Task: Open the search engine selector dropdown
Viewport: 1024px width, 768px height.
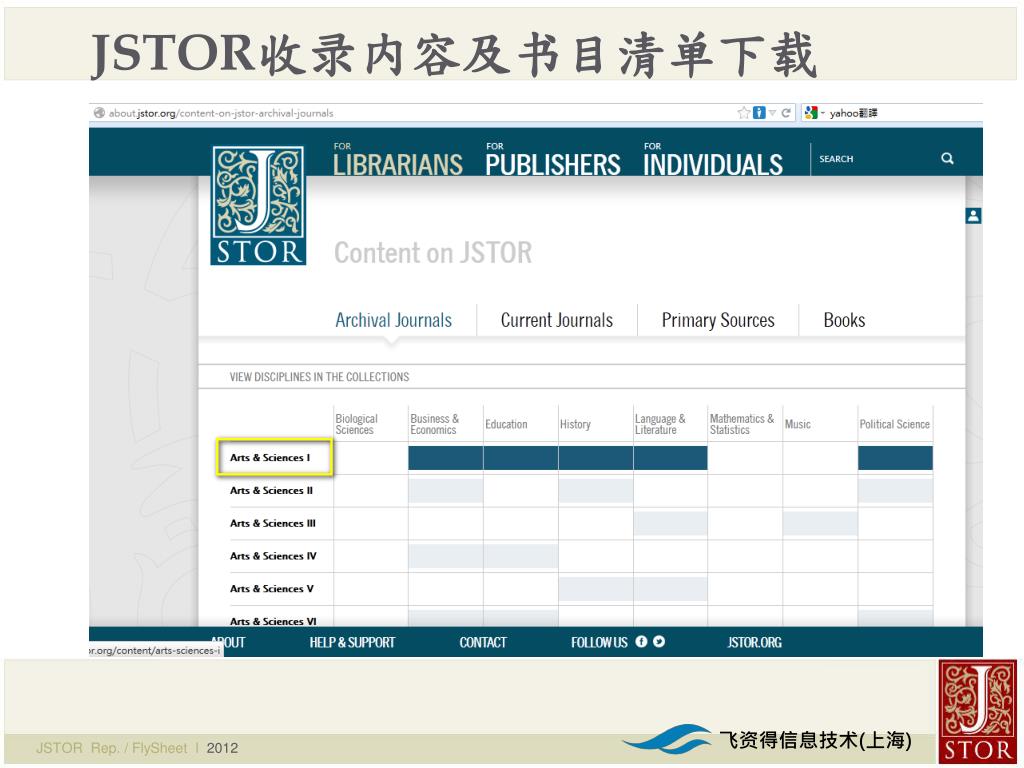Action: [814, 113]
